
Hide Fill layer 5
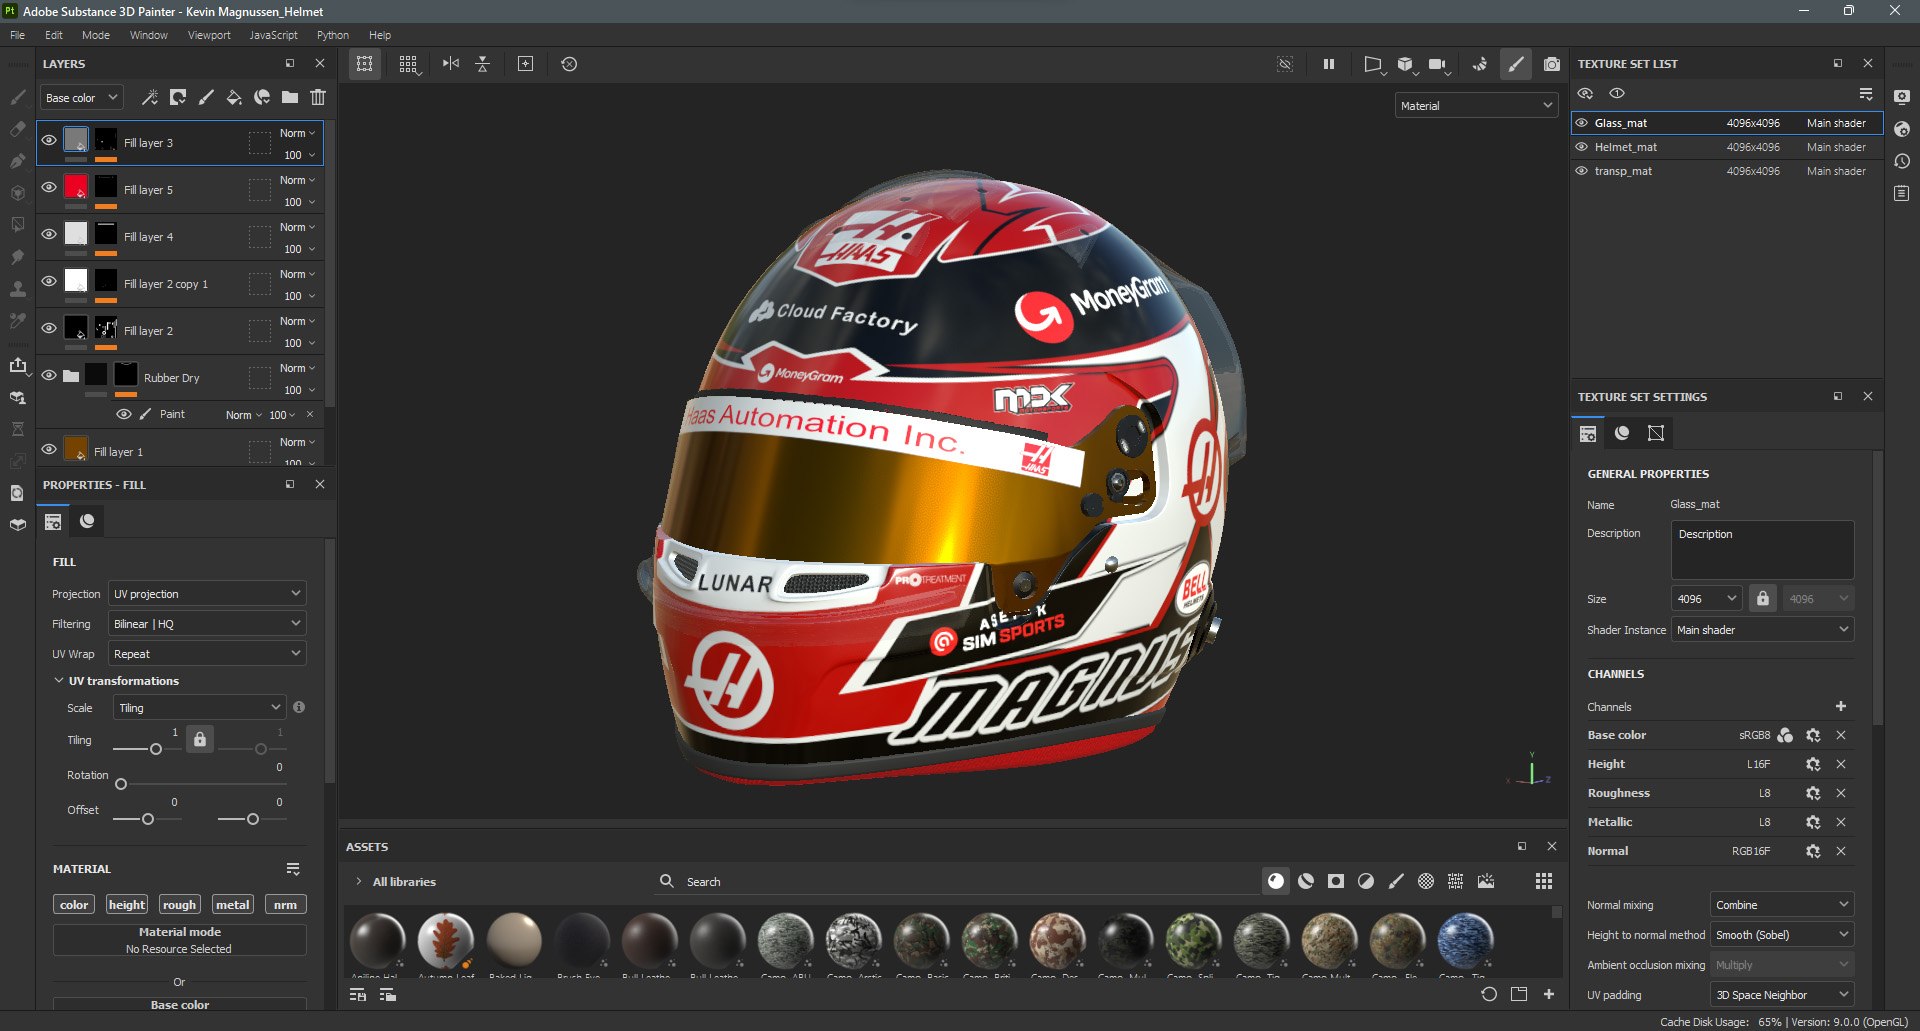click(49, 187)
